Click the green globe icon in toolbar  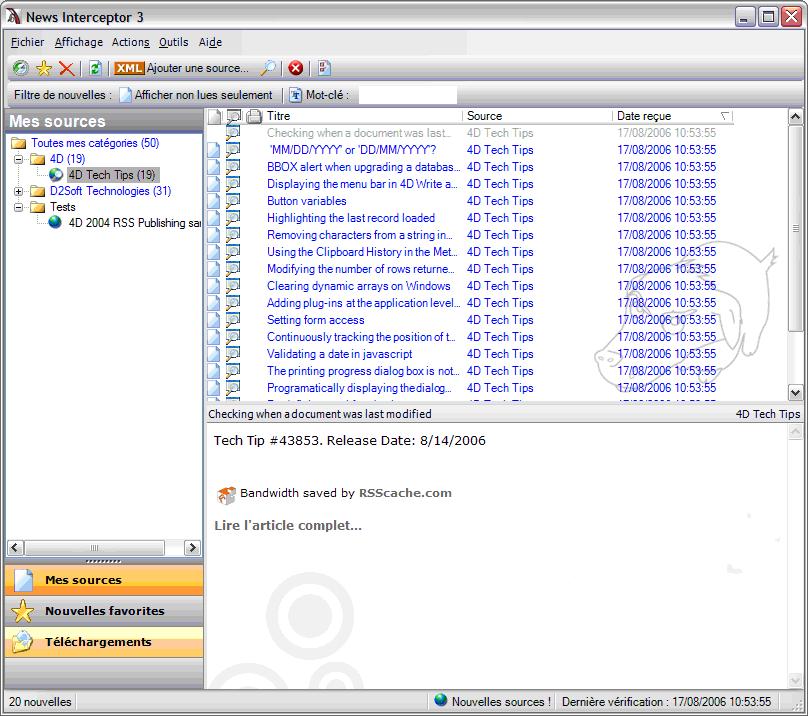tap(20, 68)
